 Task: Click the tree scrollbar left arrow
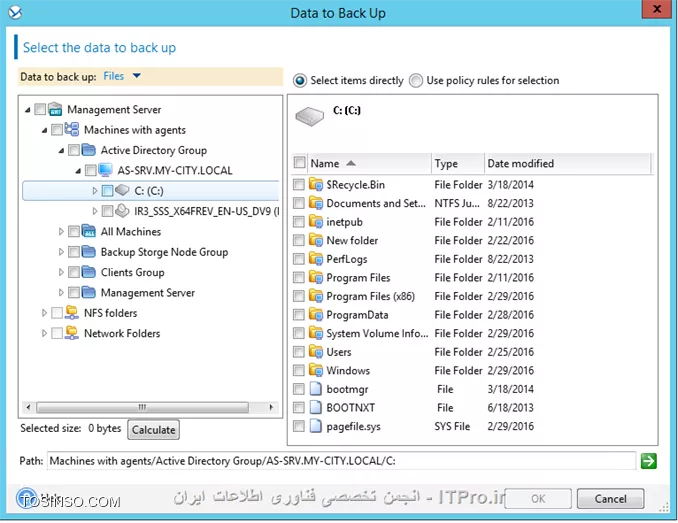[29, 407]
